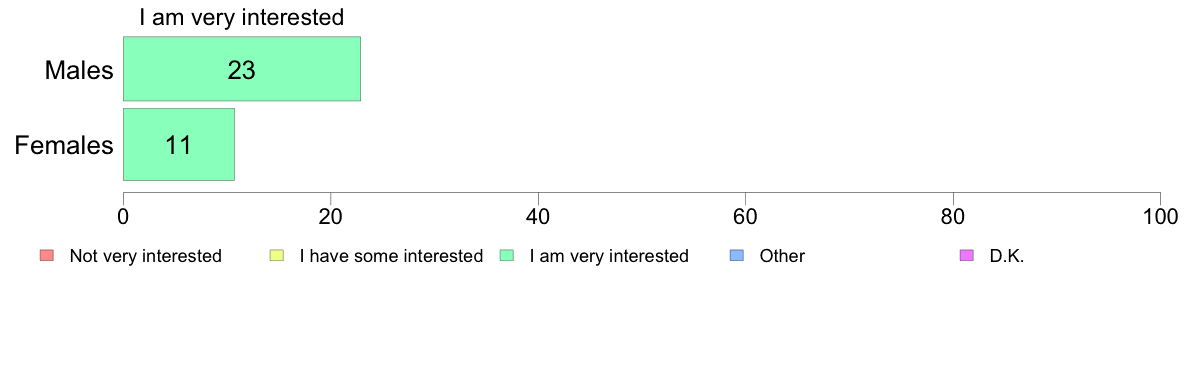
Task: Select the red Not very interested swatch
Action: click(x=45, y=256)
